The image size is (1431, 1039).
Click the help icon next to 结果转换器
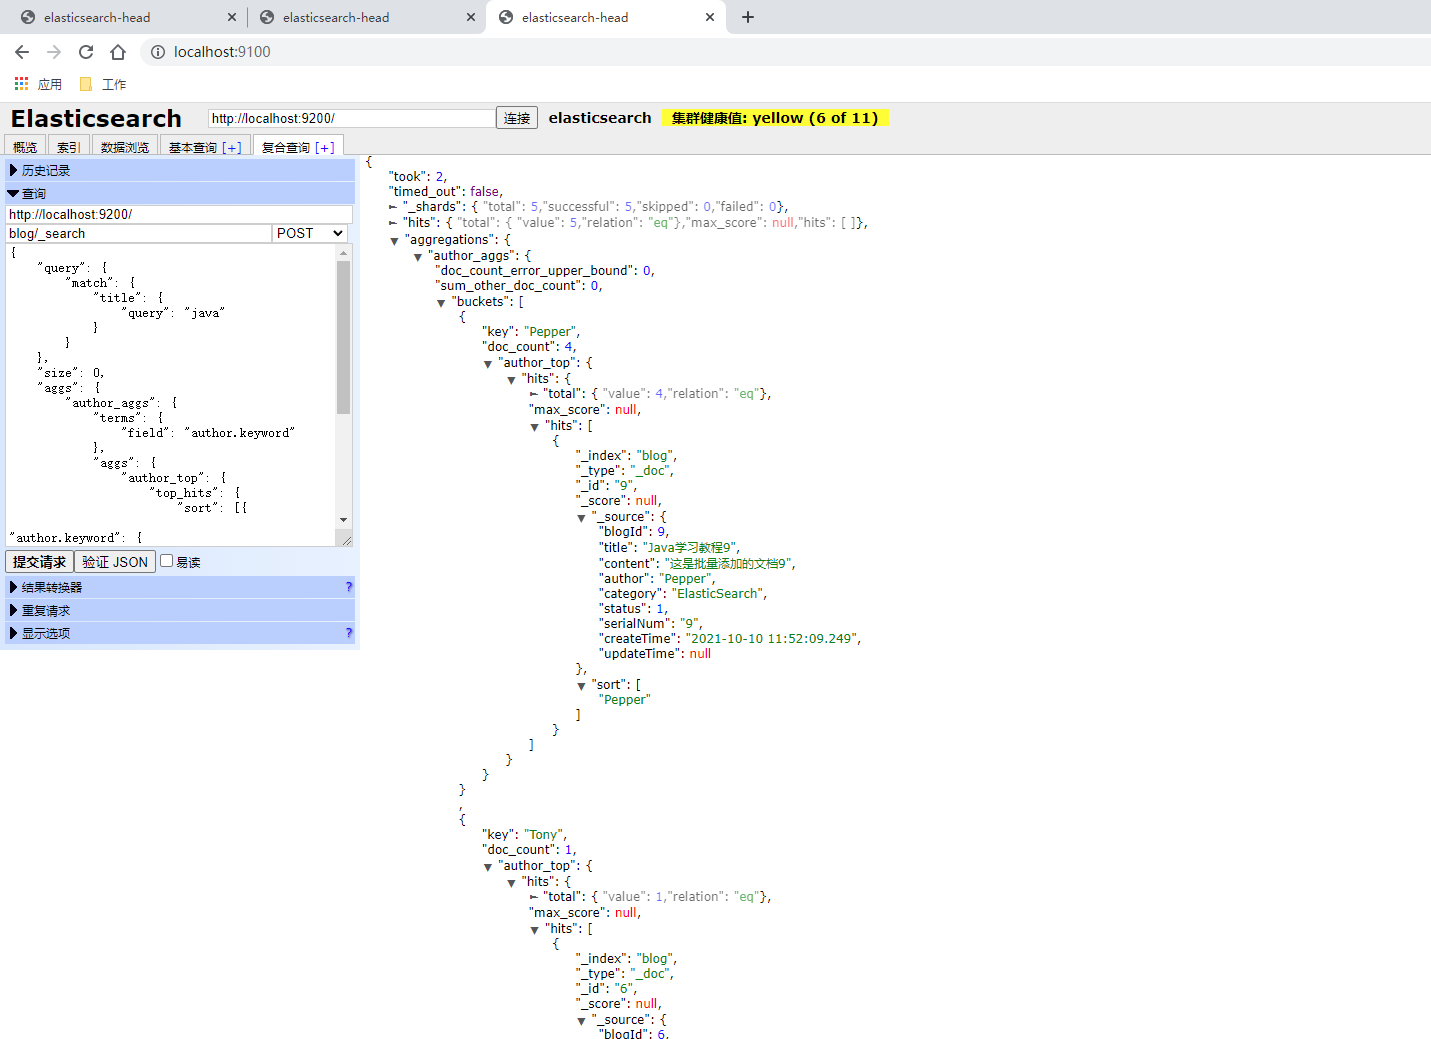[348, 587]
